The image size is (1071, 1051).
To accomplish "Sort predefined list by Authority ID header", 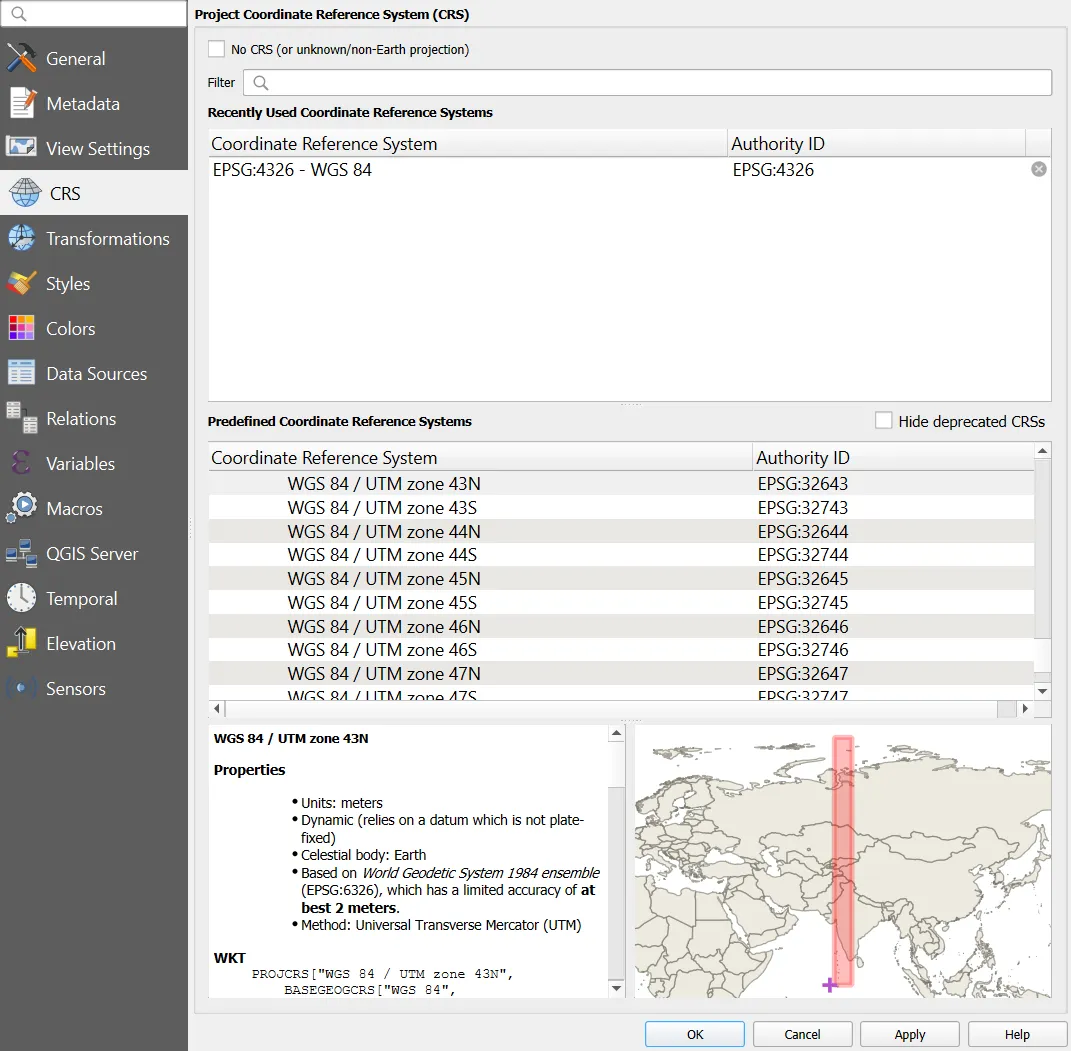I will [893, 458].
